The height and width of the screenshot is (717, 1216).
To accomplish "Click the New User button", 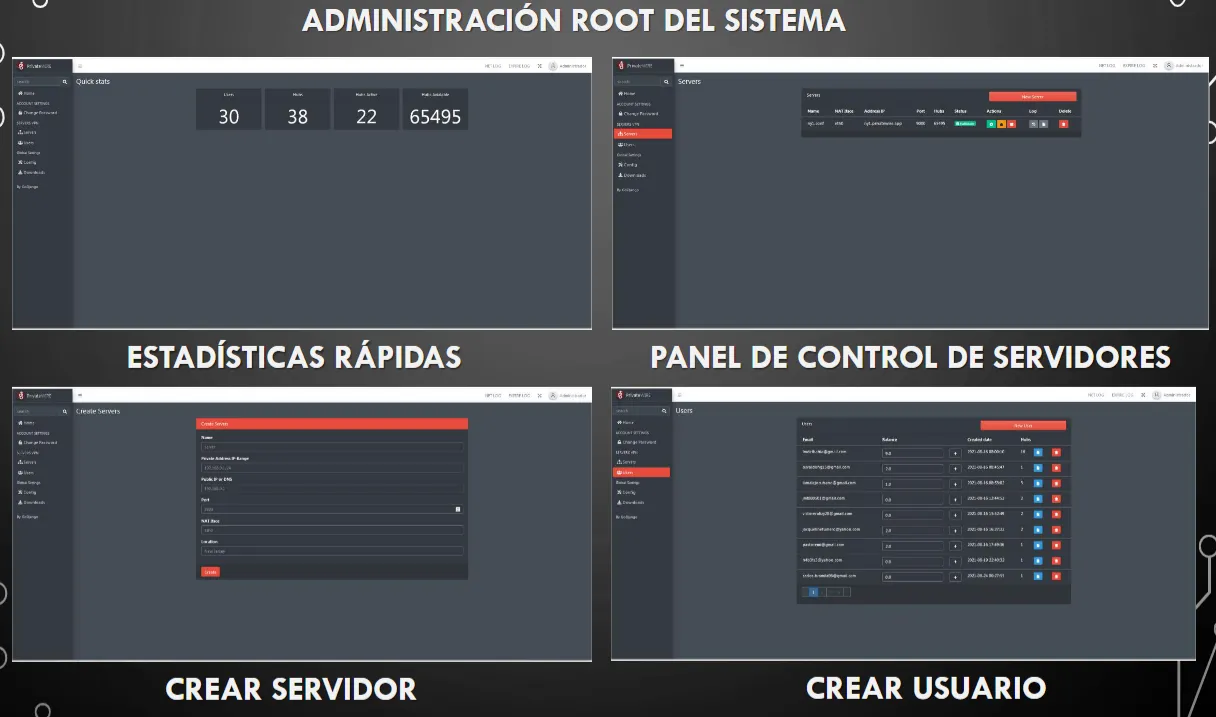I will (1022, 426).
